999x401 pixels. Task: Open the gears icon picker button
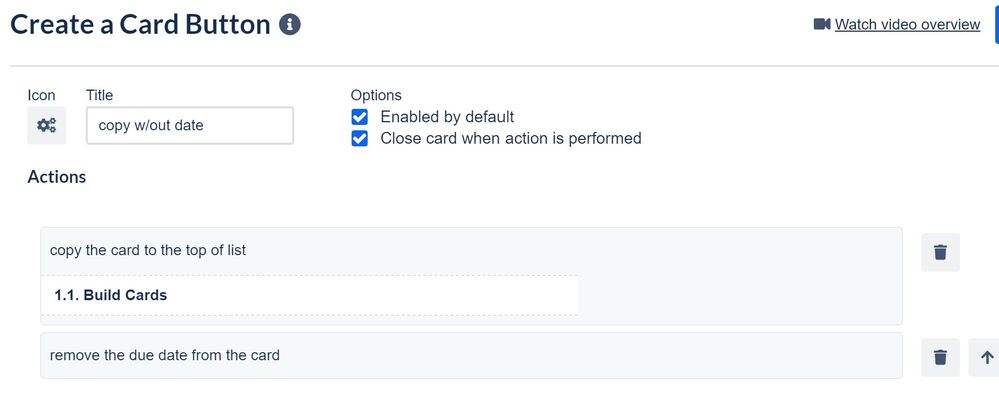(47, 126)
